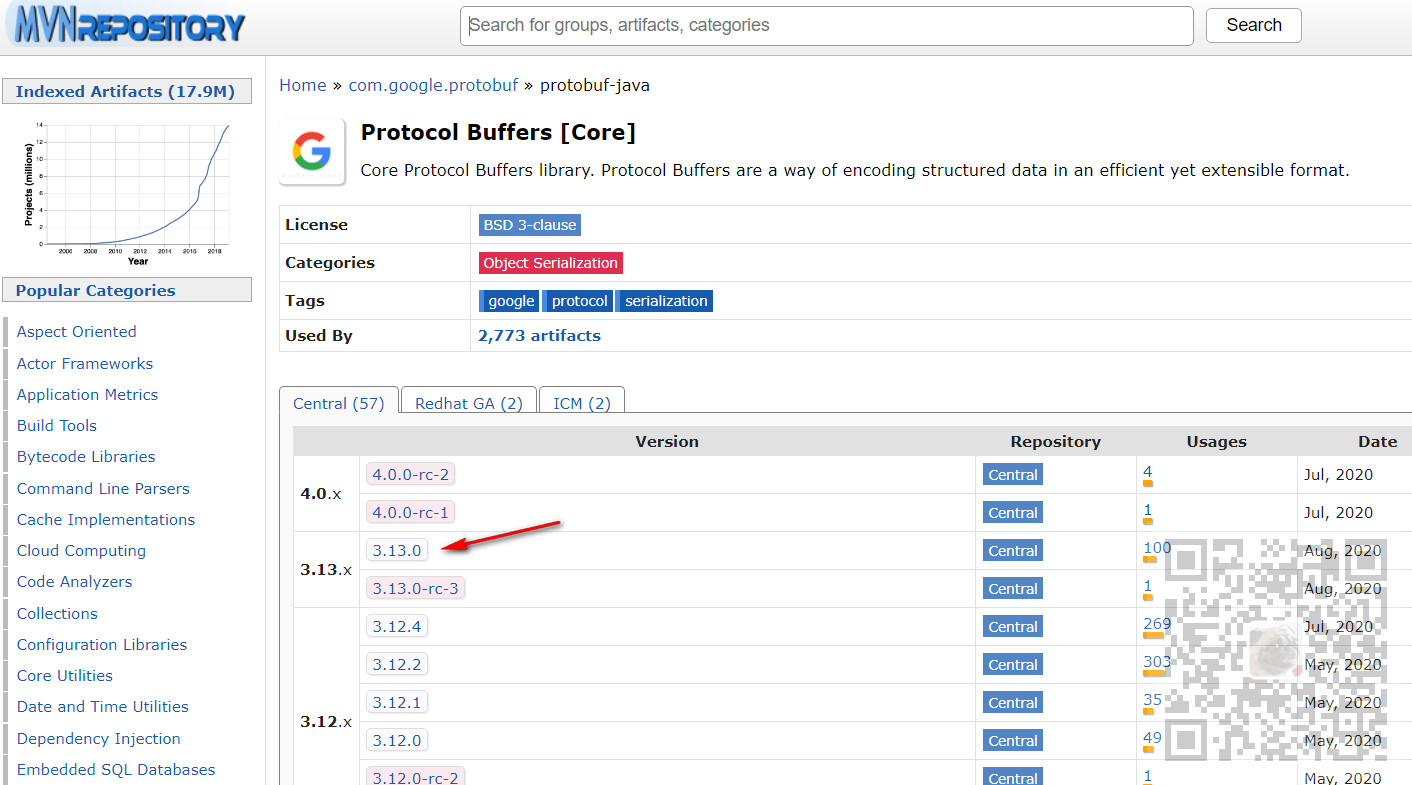Click Central badge in the 3.12.4 row

coord(1012,627)
